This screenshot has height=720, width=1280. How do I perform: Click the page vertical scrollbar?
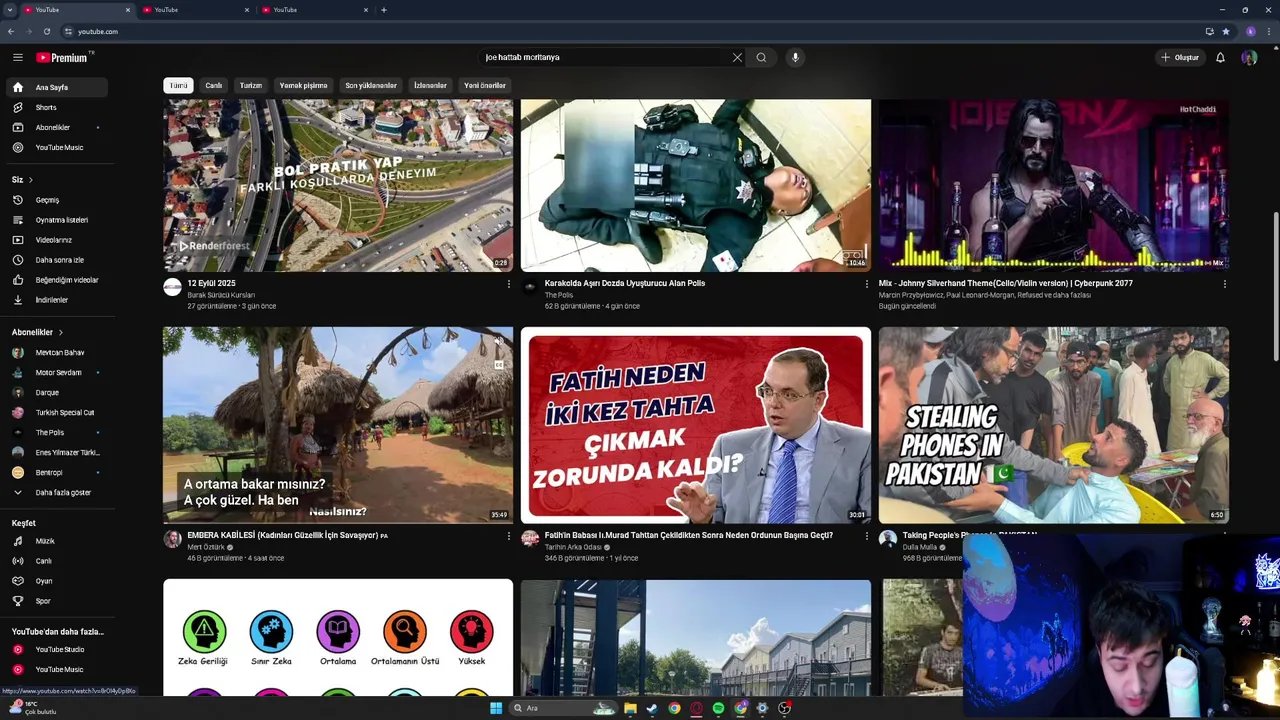(x=1274, y=287)
